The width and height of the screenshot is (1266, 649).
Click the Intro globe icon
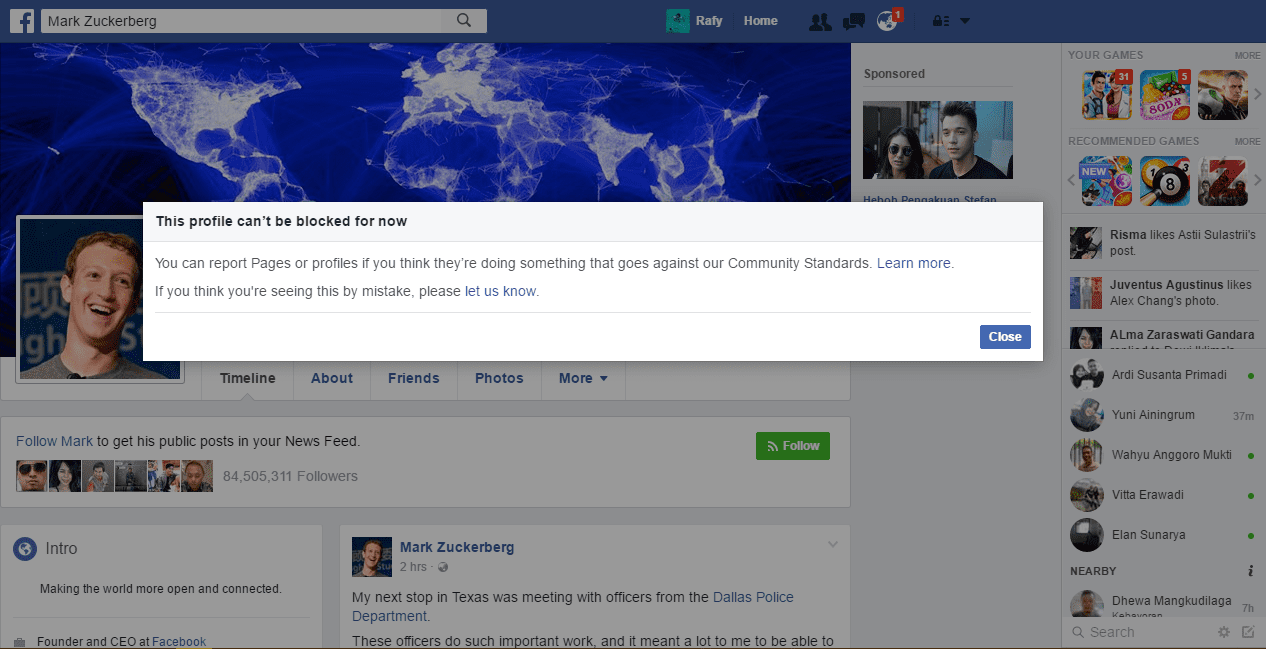point(25,549)
